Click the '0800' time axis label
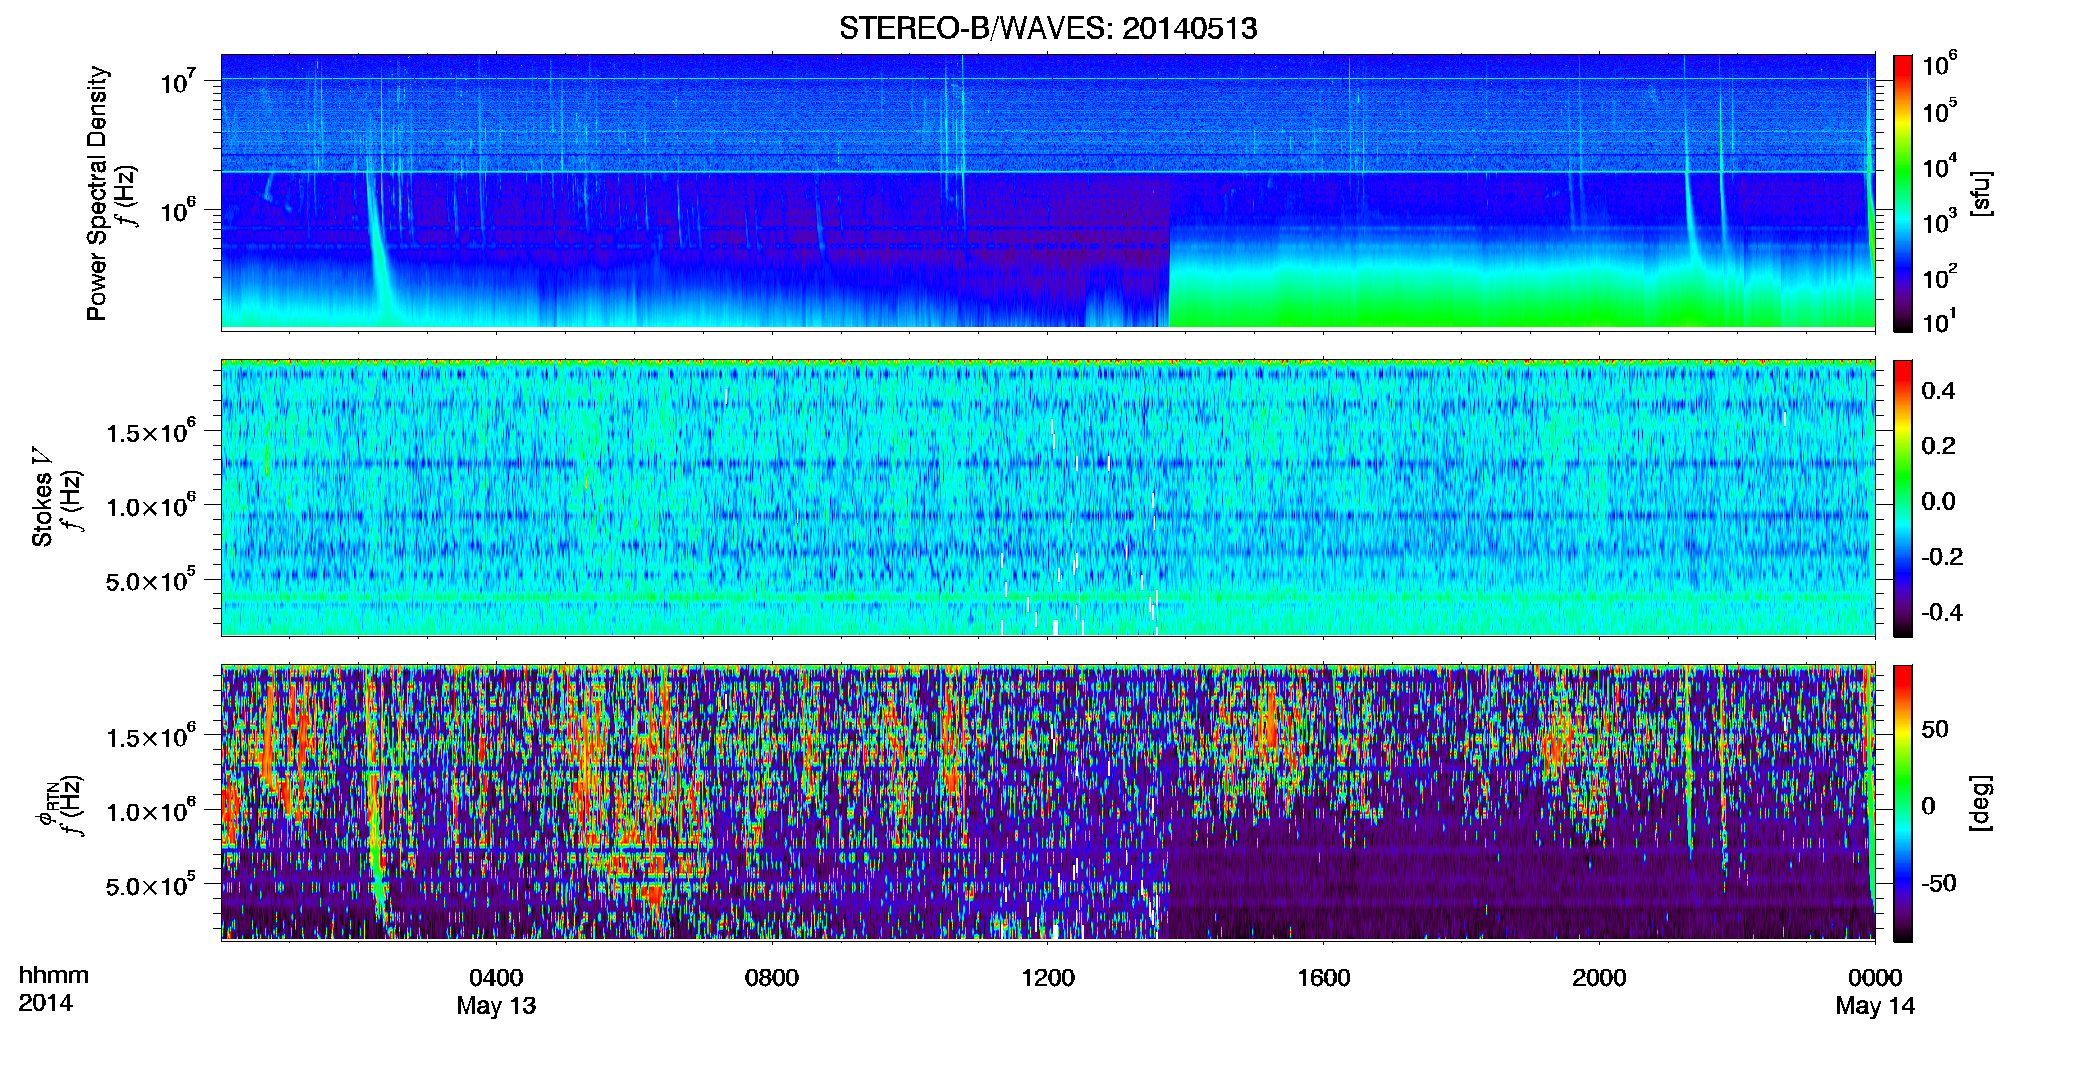 click(x=772, y=978)
